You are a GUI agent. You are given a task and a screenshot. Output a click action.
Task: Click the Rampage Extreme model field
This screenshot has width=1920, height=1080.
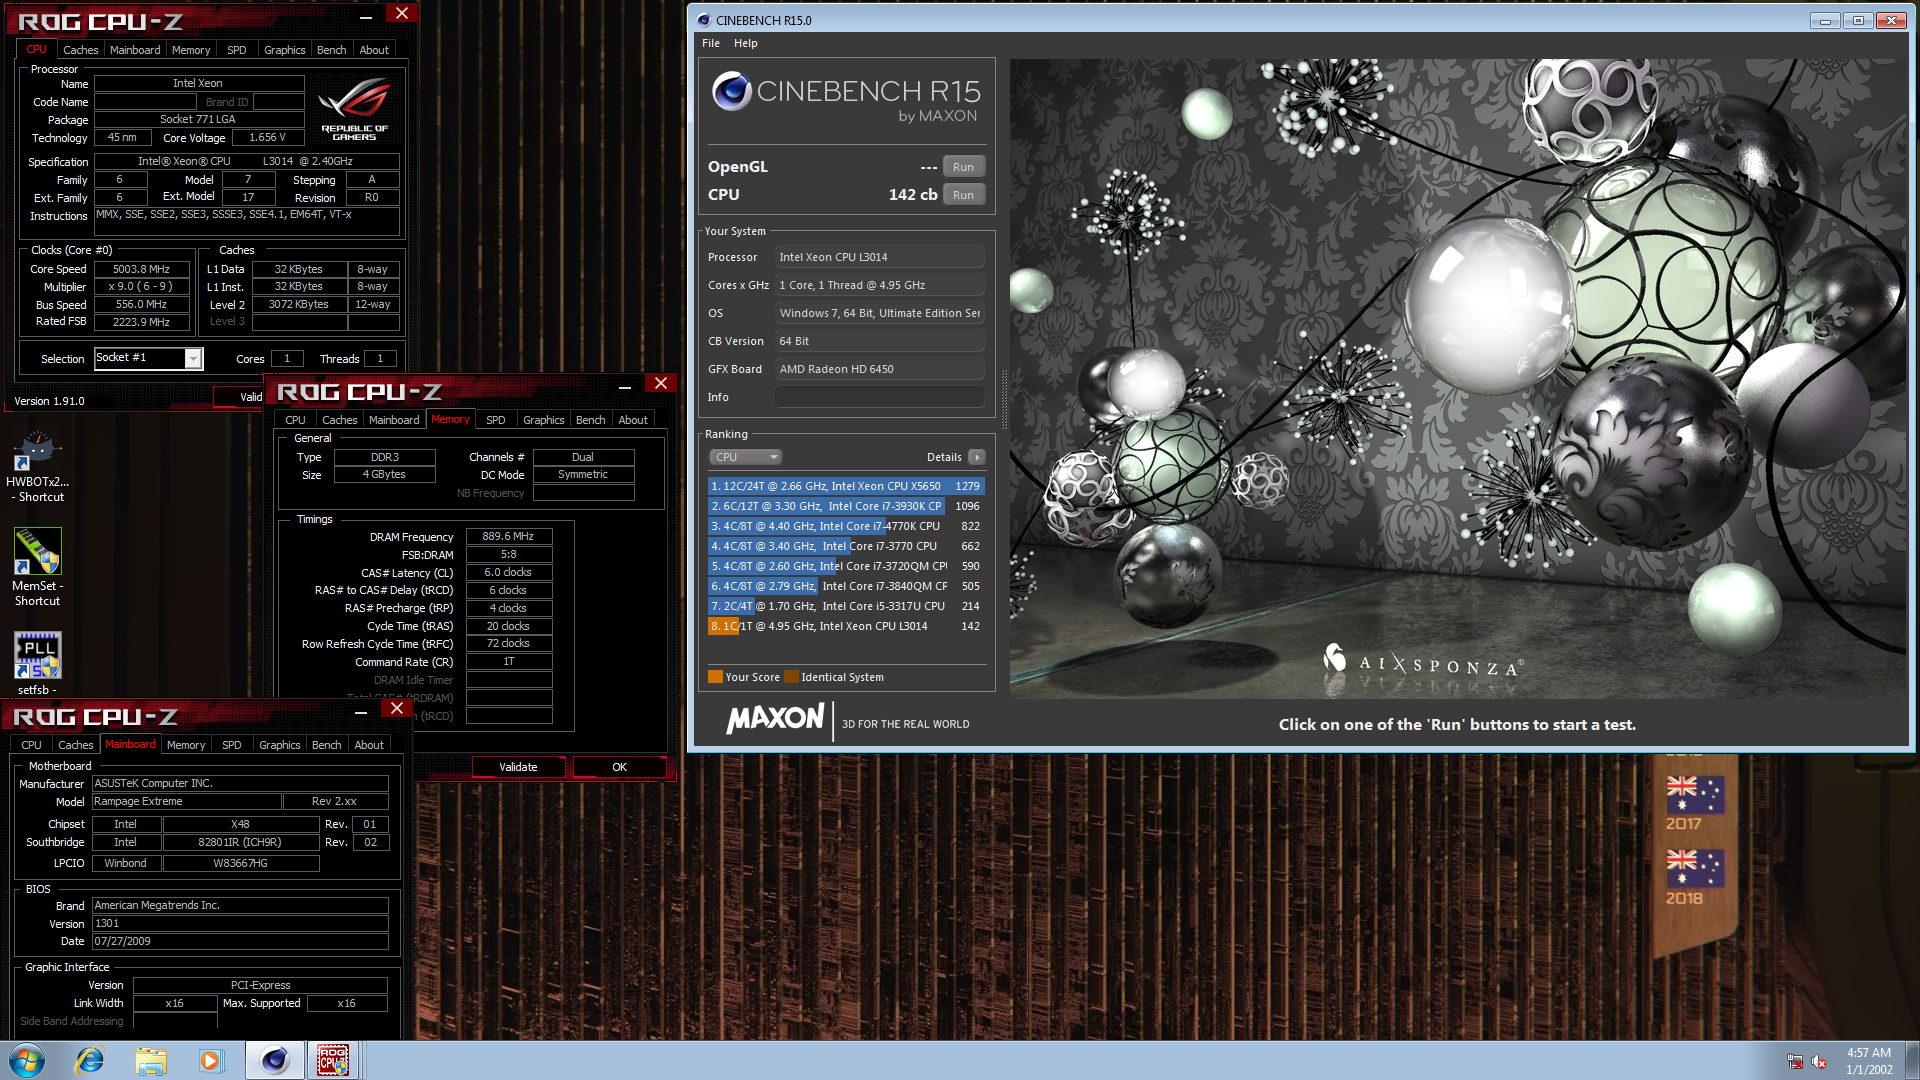[185, 802]
